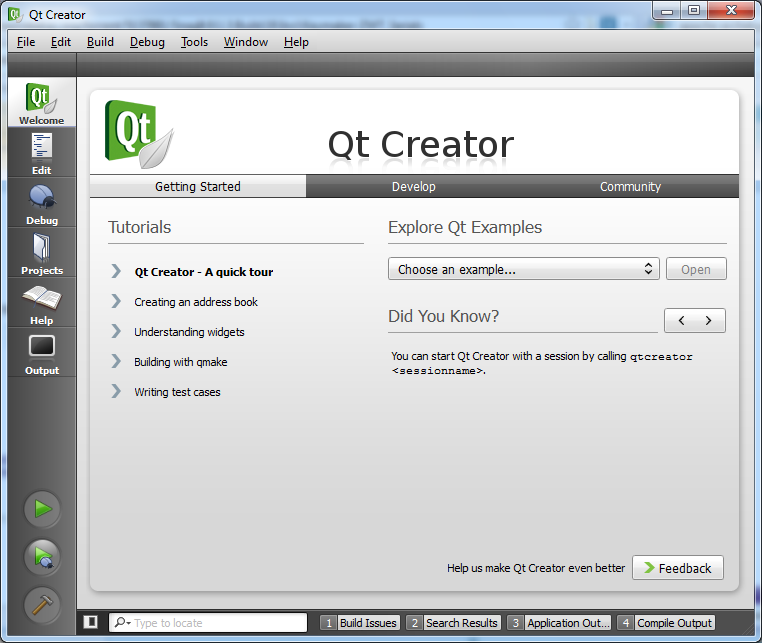The height and width of the screenshot is (643, 768).
Task: Open the Help menu
Action: (x=296, y=42)
